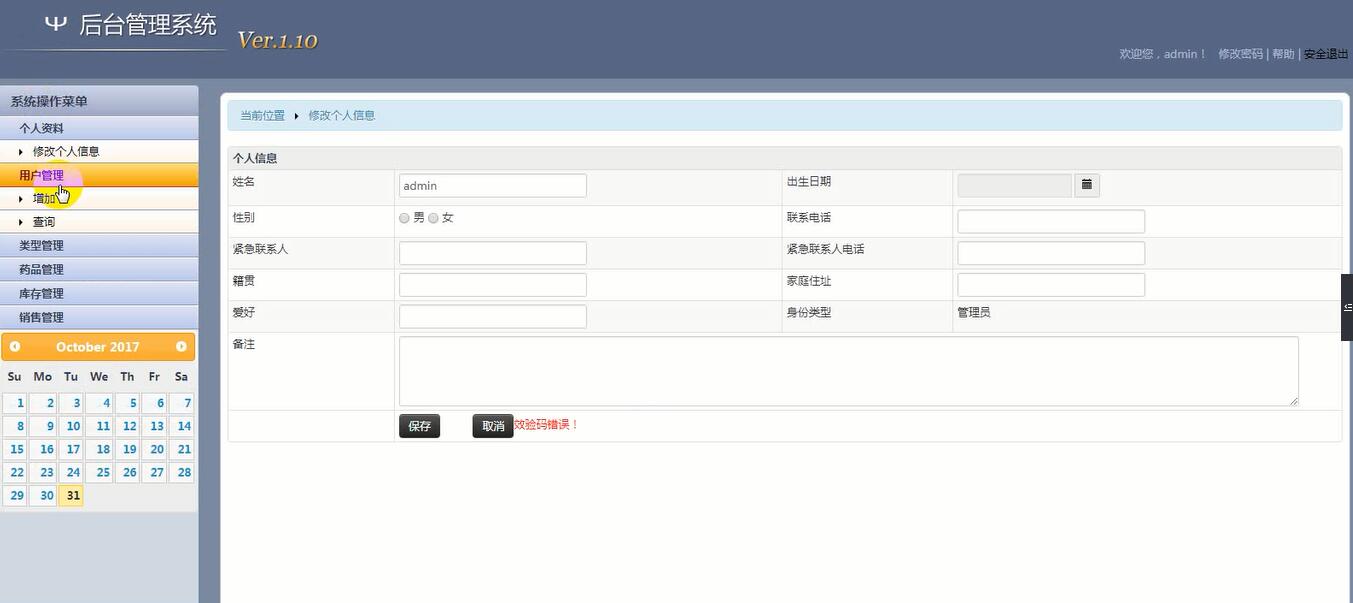Click the 紧急联系人电话 input field
The image size is (1353, 603).
[x=1051, y=253]
